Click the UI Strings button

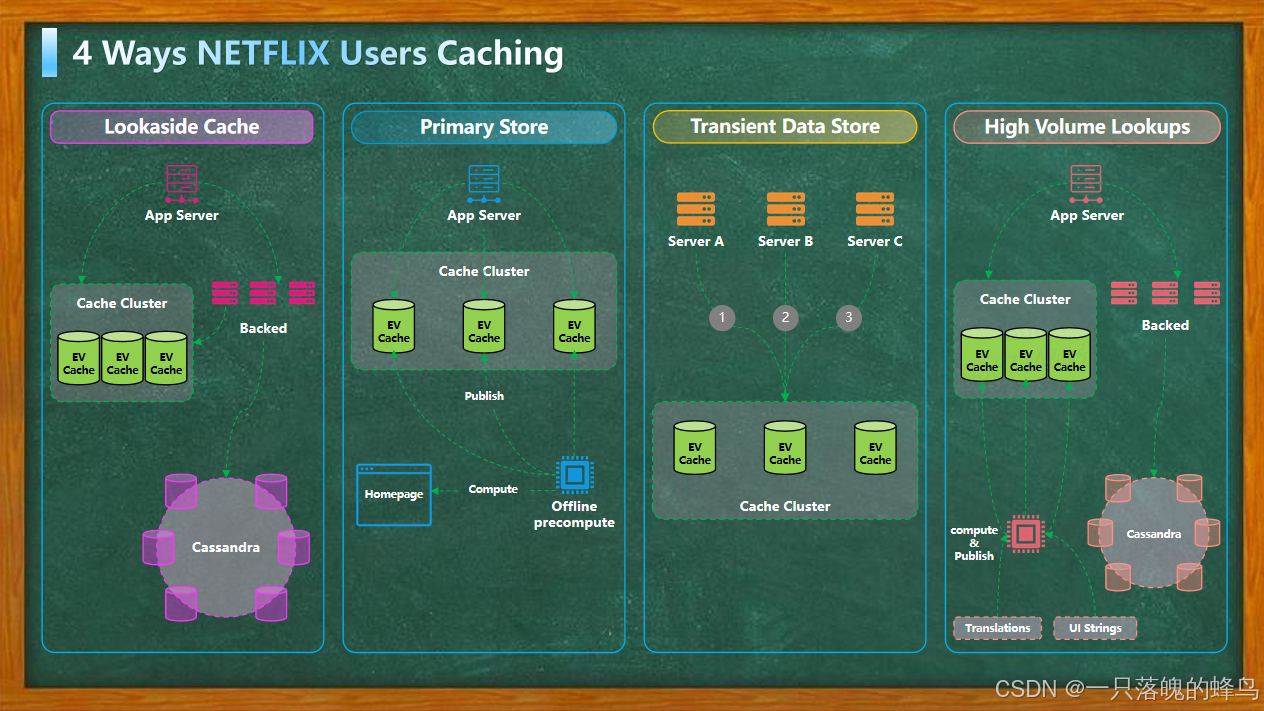click(x=1094, y=628)
